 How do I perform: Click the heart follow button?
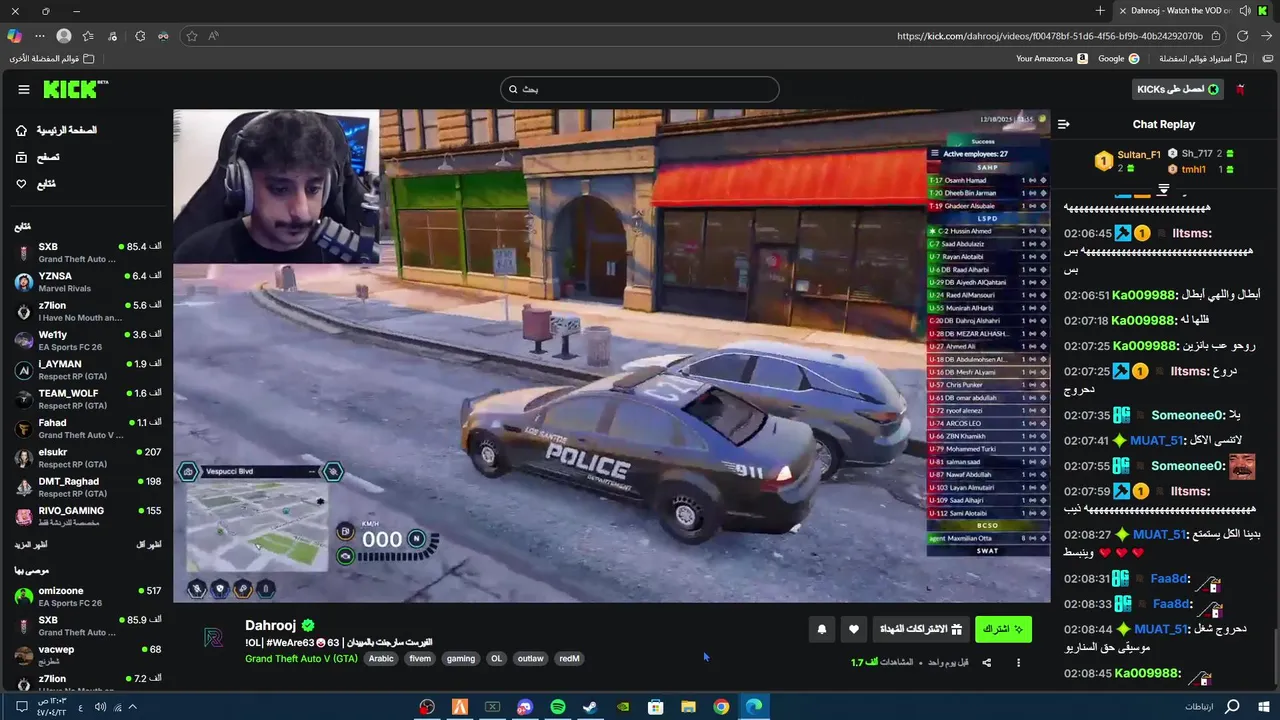coord(853,629)
